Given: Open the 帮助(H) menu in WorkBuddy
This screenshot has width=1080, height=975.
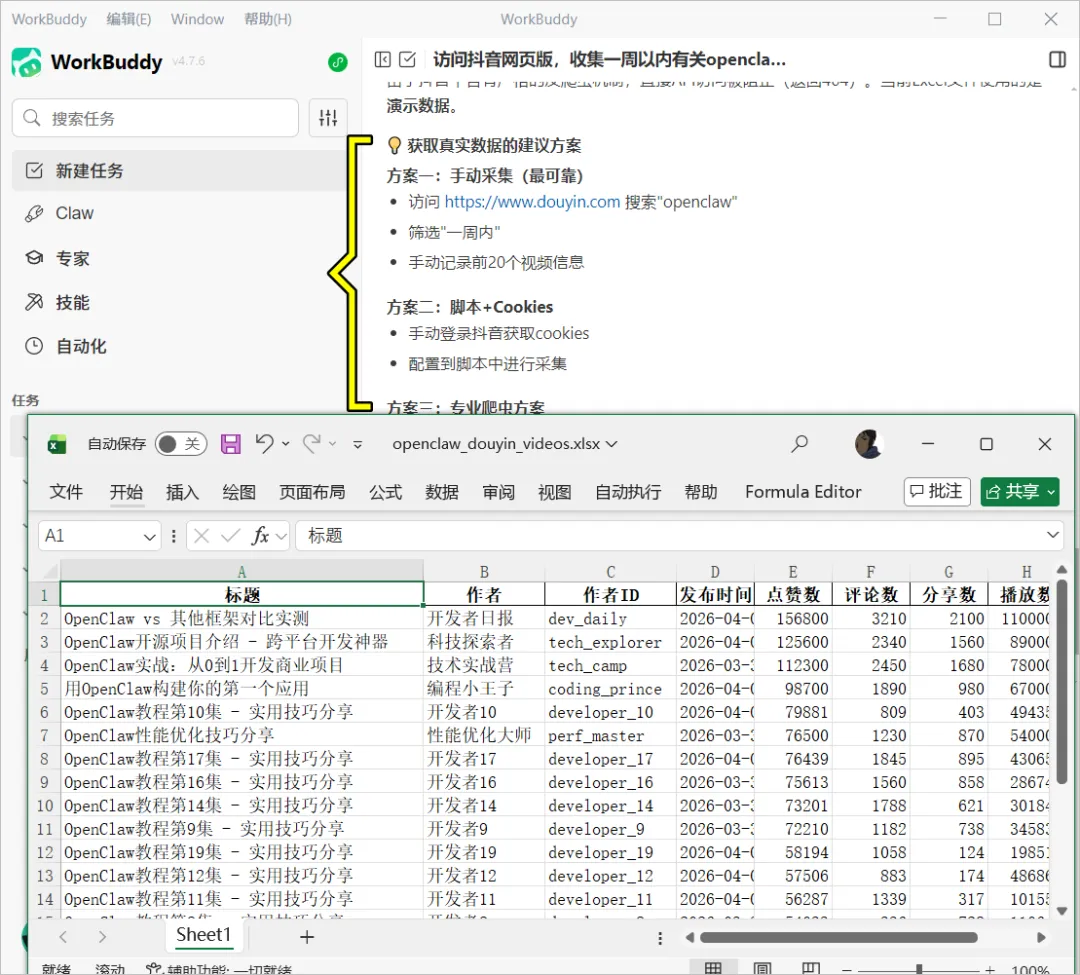Looking at the screenshot, I should tap(268, 19).
